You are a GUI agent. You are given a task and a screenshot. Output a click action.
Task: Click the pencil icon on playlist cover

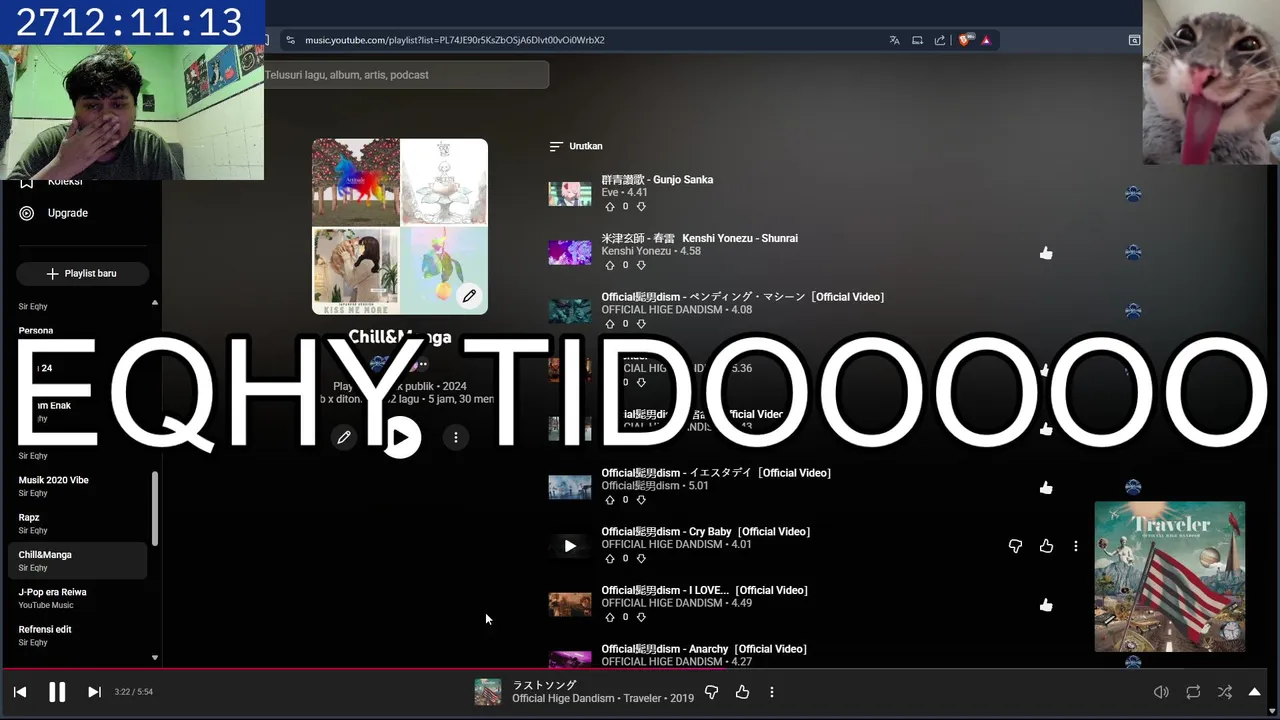(x=469, y=296)
